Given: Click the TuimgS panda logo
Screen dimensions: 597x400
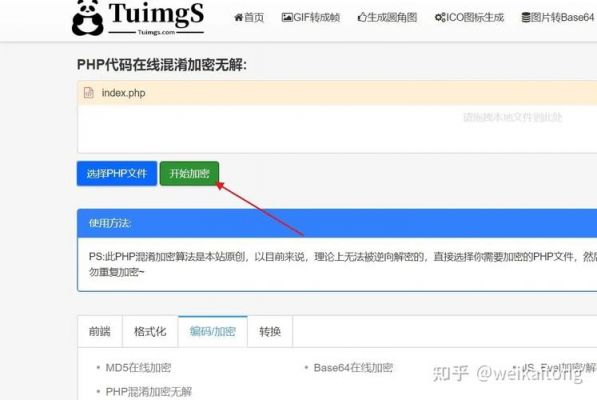Looking at the screenshot, I should pyautogui.click(x=138, y=18).
